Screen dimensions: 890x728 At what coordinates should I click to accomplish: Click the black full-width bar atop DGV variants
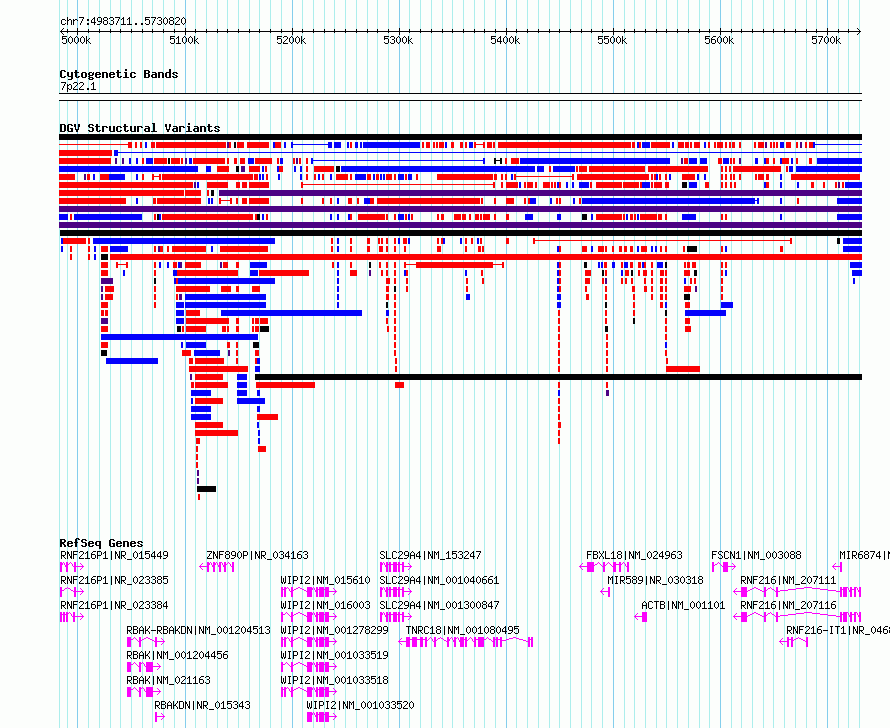[x=460, y=137]
